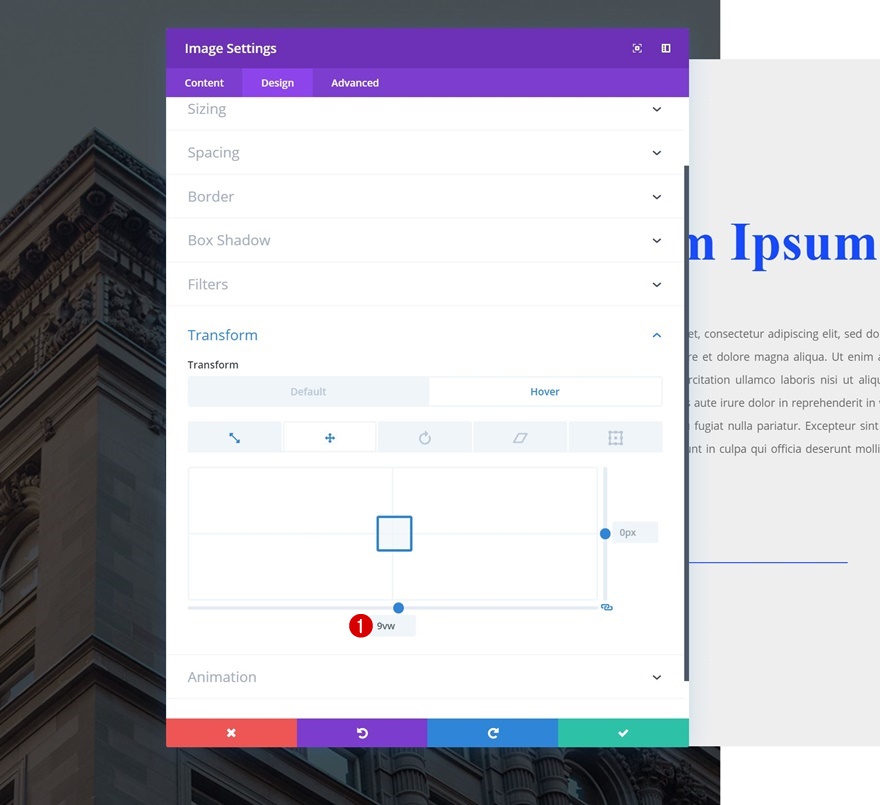
Task: Expand the Spacing section
Action: click(425, 153)
